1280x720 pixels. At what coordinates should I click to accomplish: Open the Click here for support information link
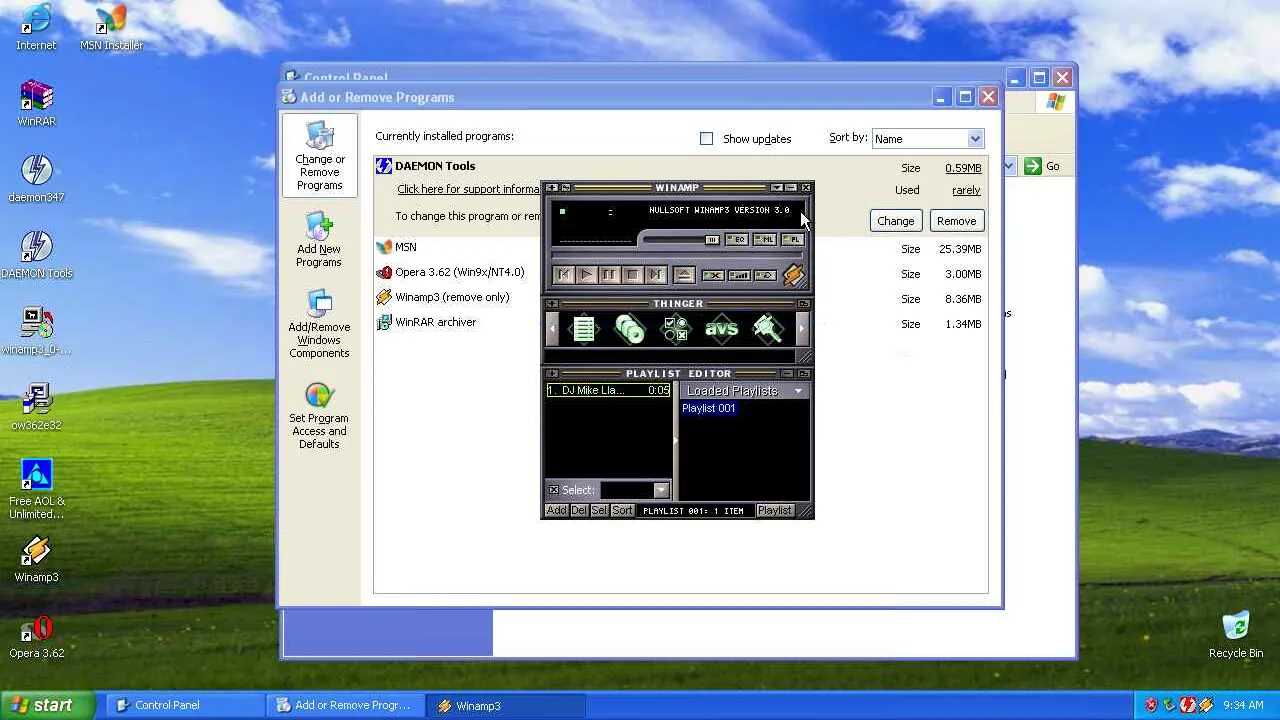(468, 190)
